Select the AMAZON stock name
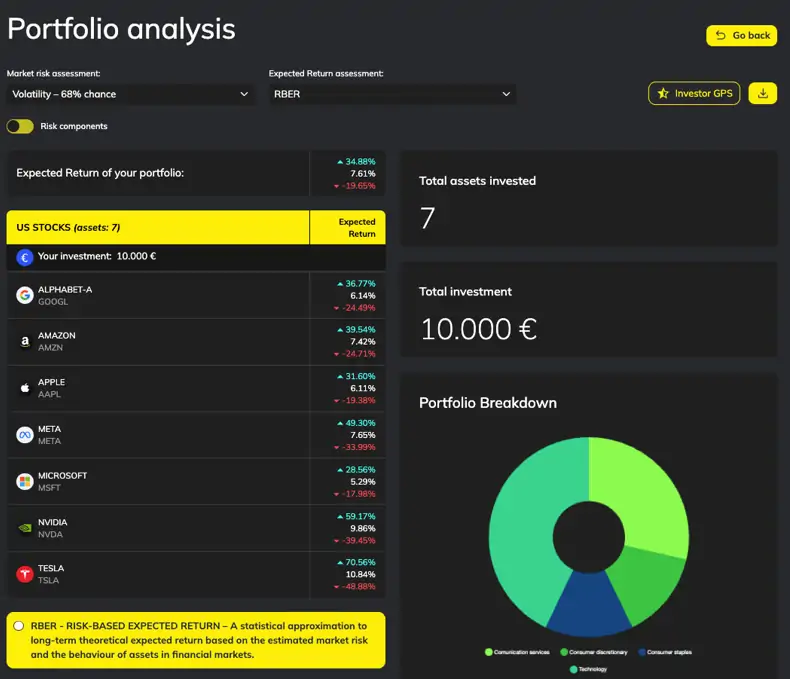Viewport: 790px width, 679px height. point(57,335)
